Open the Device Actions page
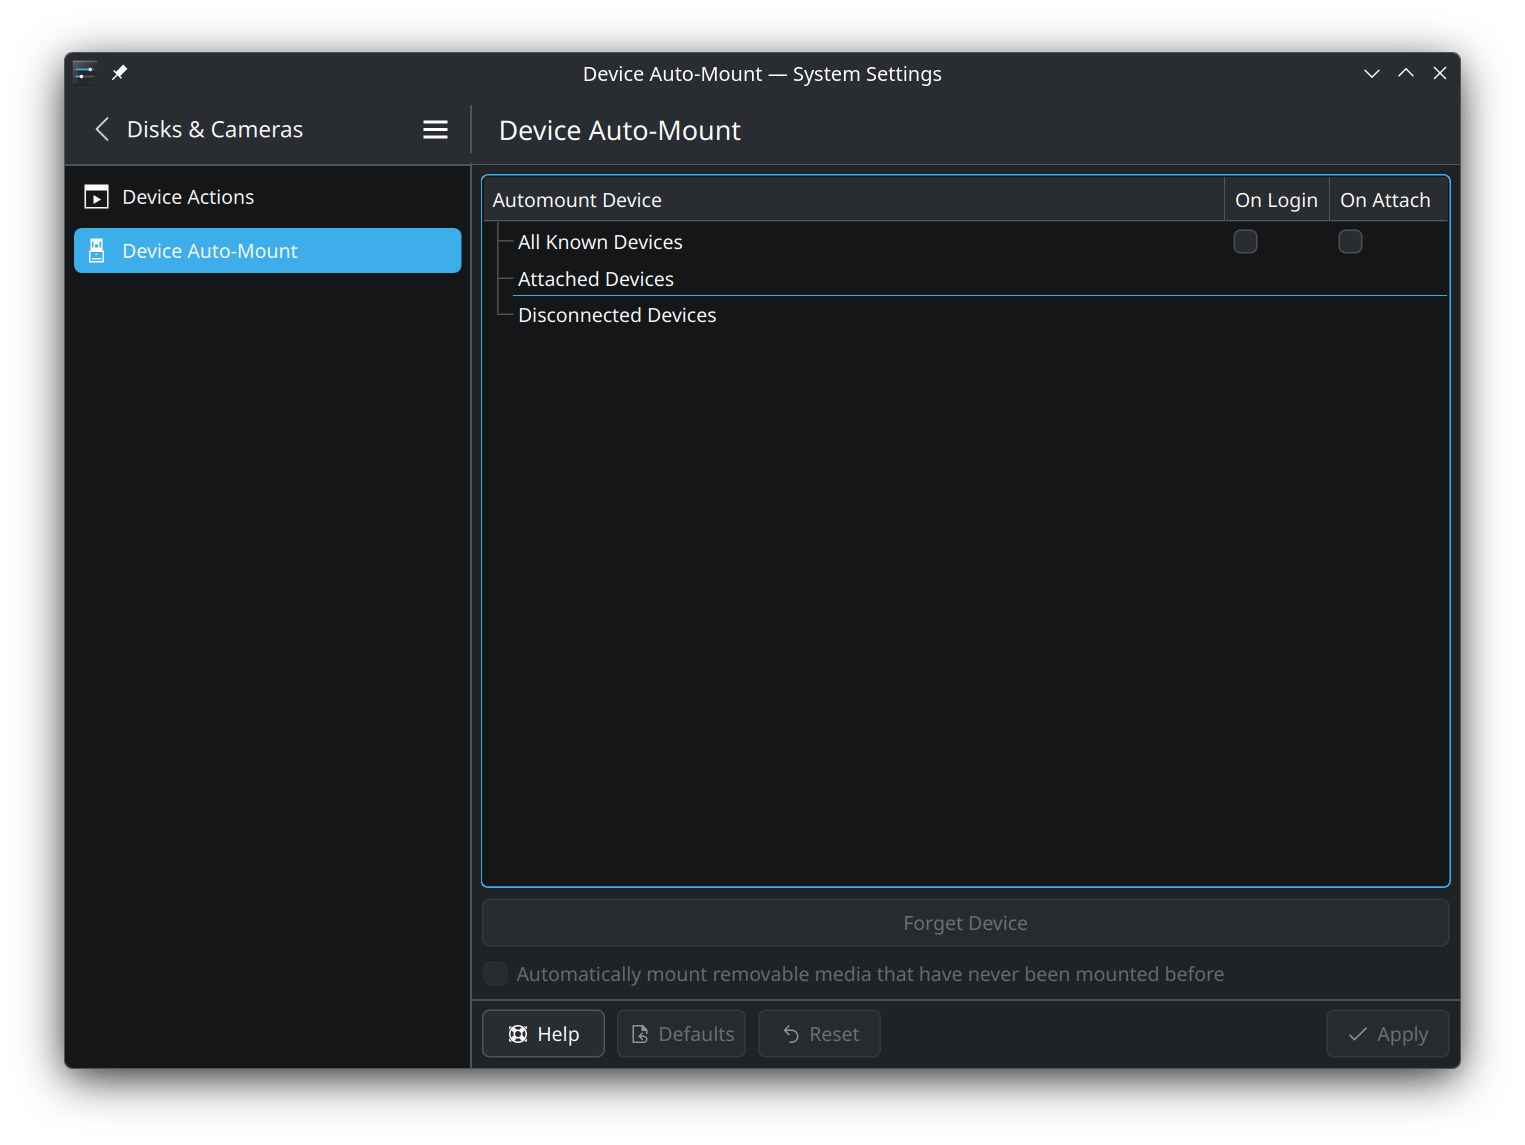Image resolution: width=1525 pixels, height=1145 pixels. tap(188, 197)
